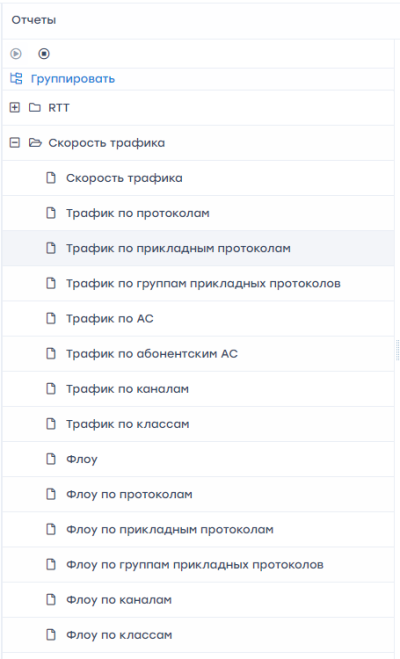Click the file icon beside Трафик по АС
Screen dimensions: 400x659
click(51, 318)
